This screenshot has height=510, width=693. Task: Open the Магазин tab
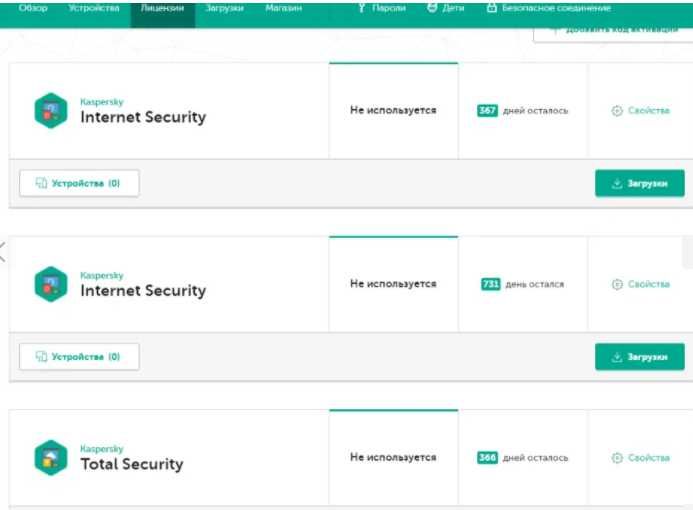click(284, 8)
